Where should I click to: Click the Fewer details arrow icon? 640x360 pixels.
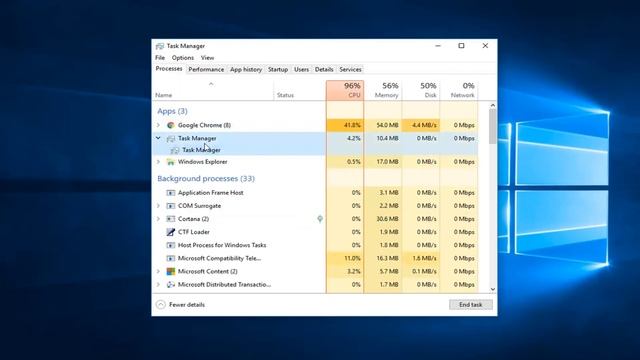coord(161,304)
